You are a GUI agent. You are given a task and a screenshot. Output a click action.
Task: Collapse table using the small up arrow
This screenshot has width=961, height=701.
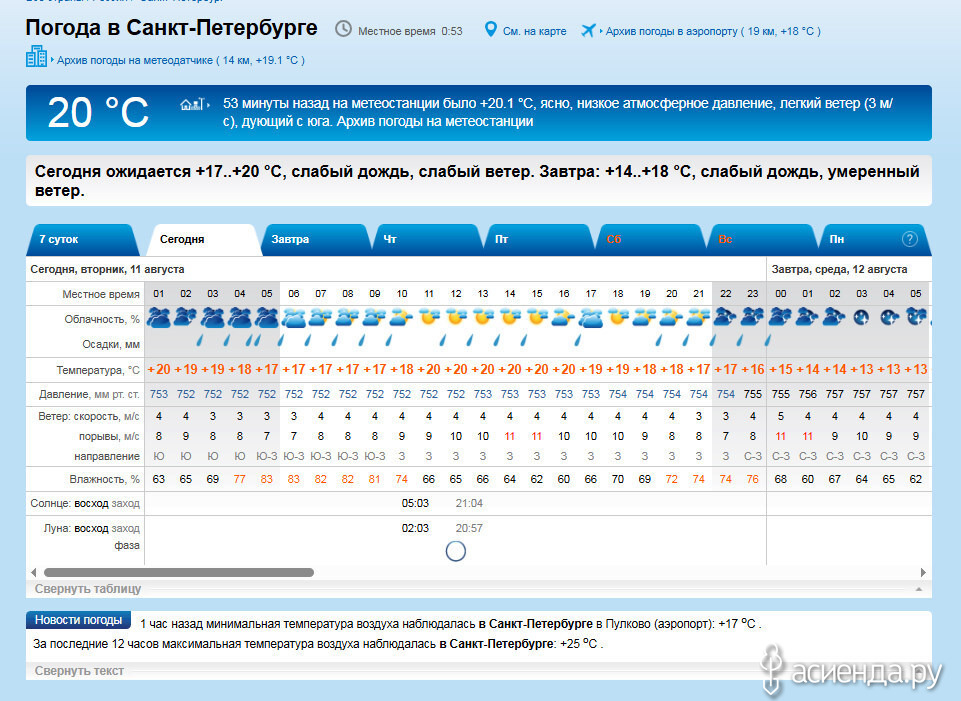pyautogui.click(x=918, y=589)
